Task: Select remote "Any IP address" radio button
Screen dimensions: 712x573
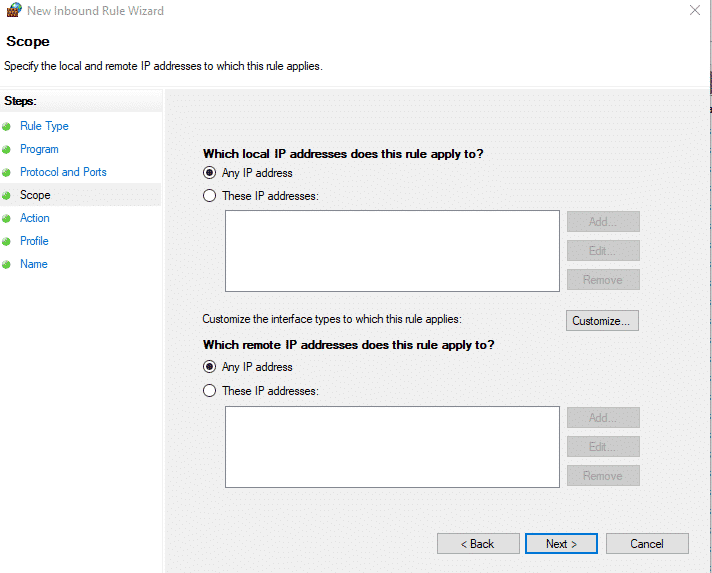Action: 209,367
